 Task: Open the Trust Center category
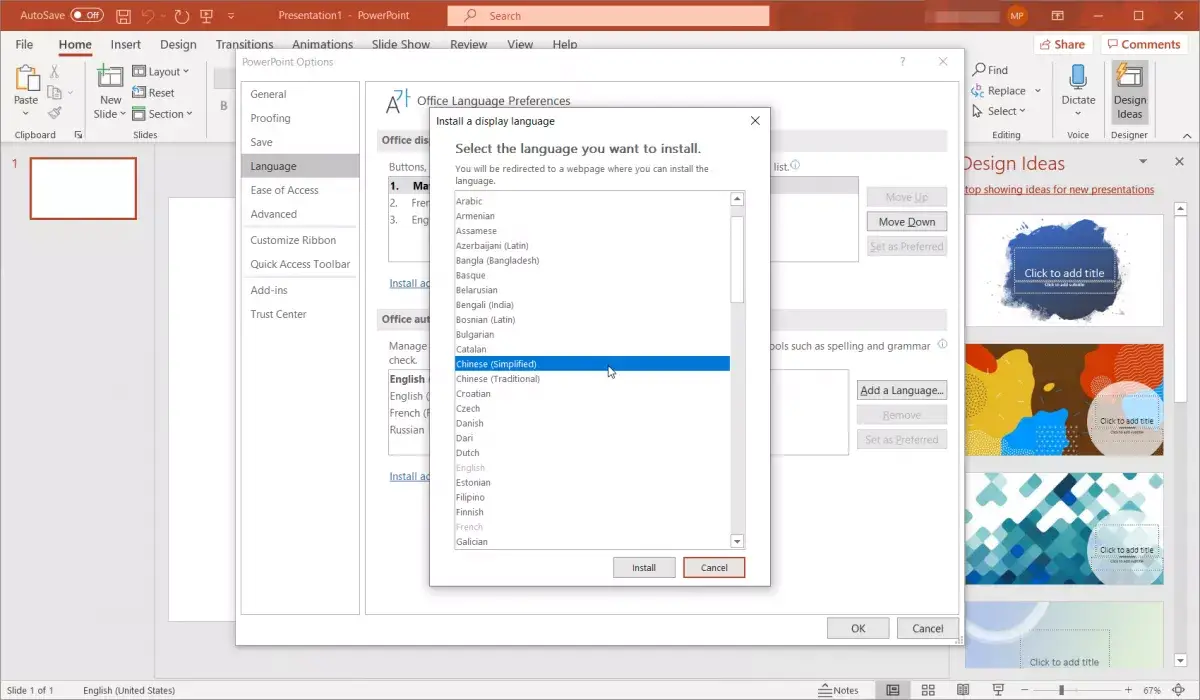[x=300, y=314]
